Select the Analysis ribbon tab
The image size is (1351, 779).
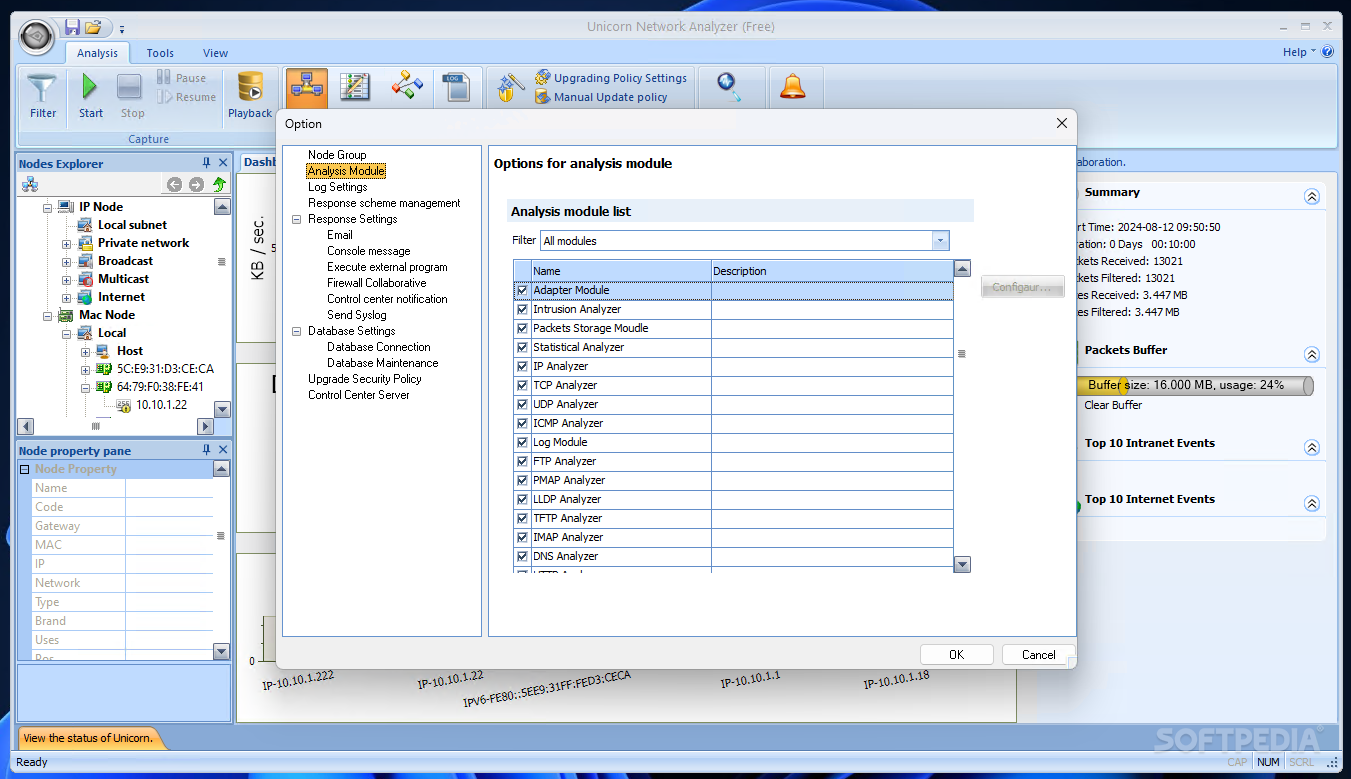point(97,53)
